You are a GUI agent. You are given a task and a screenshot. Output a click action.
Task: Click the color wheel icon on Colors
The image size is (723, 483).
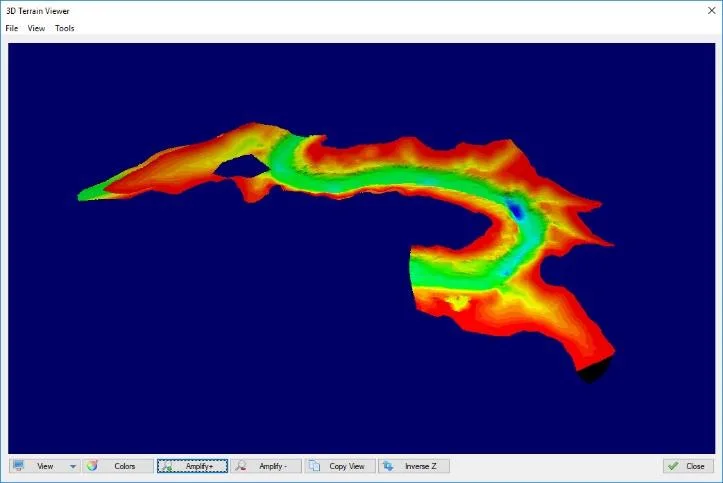click(92, 465)
